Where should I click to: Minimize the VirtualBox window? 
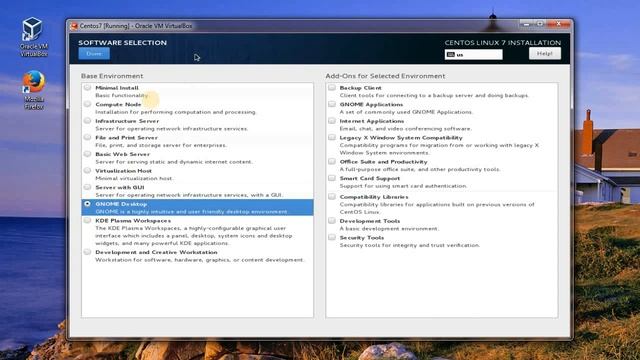tap(527, 24)
